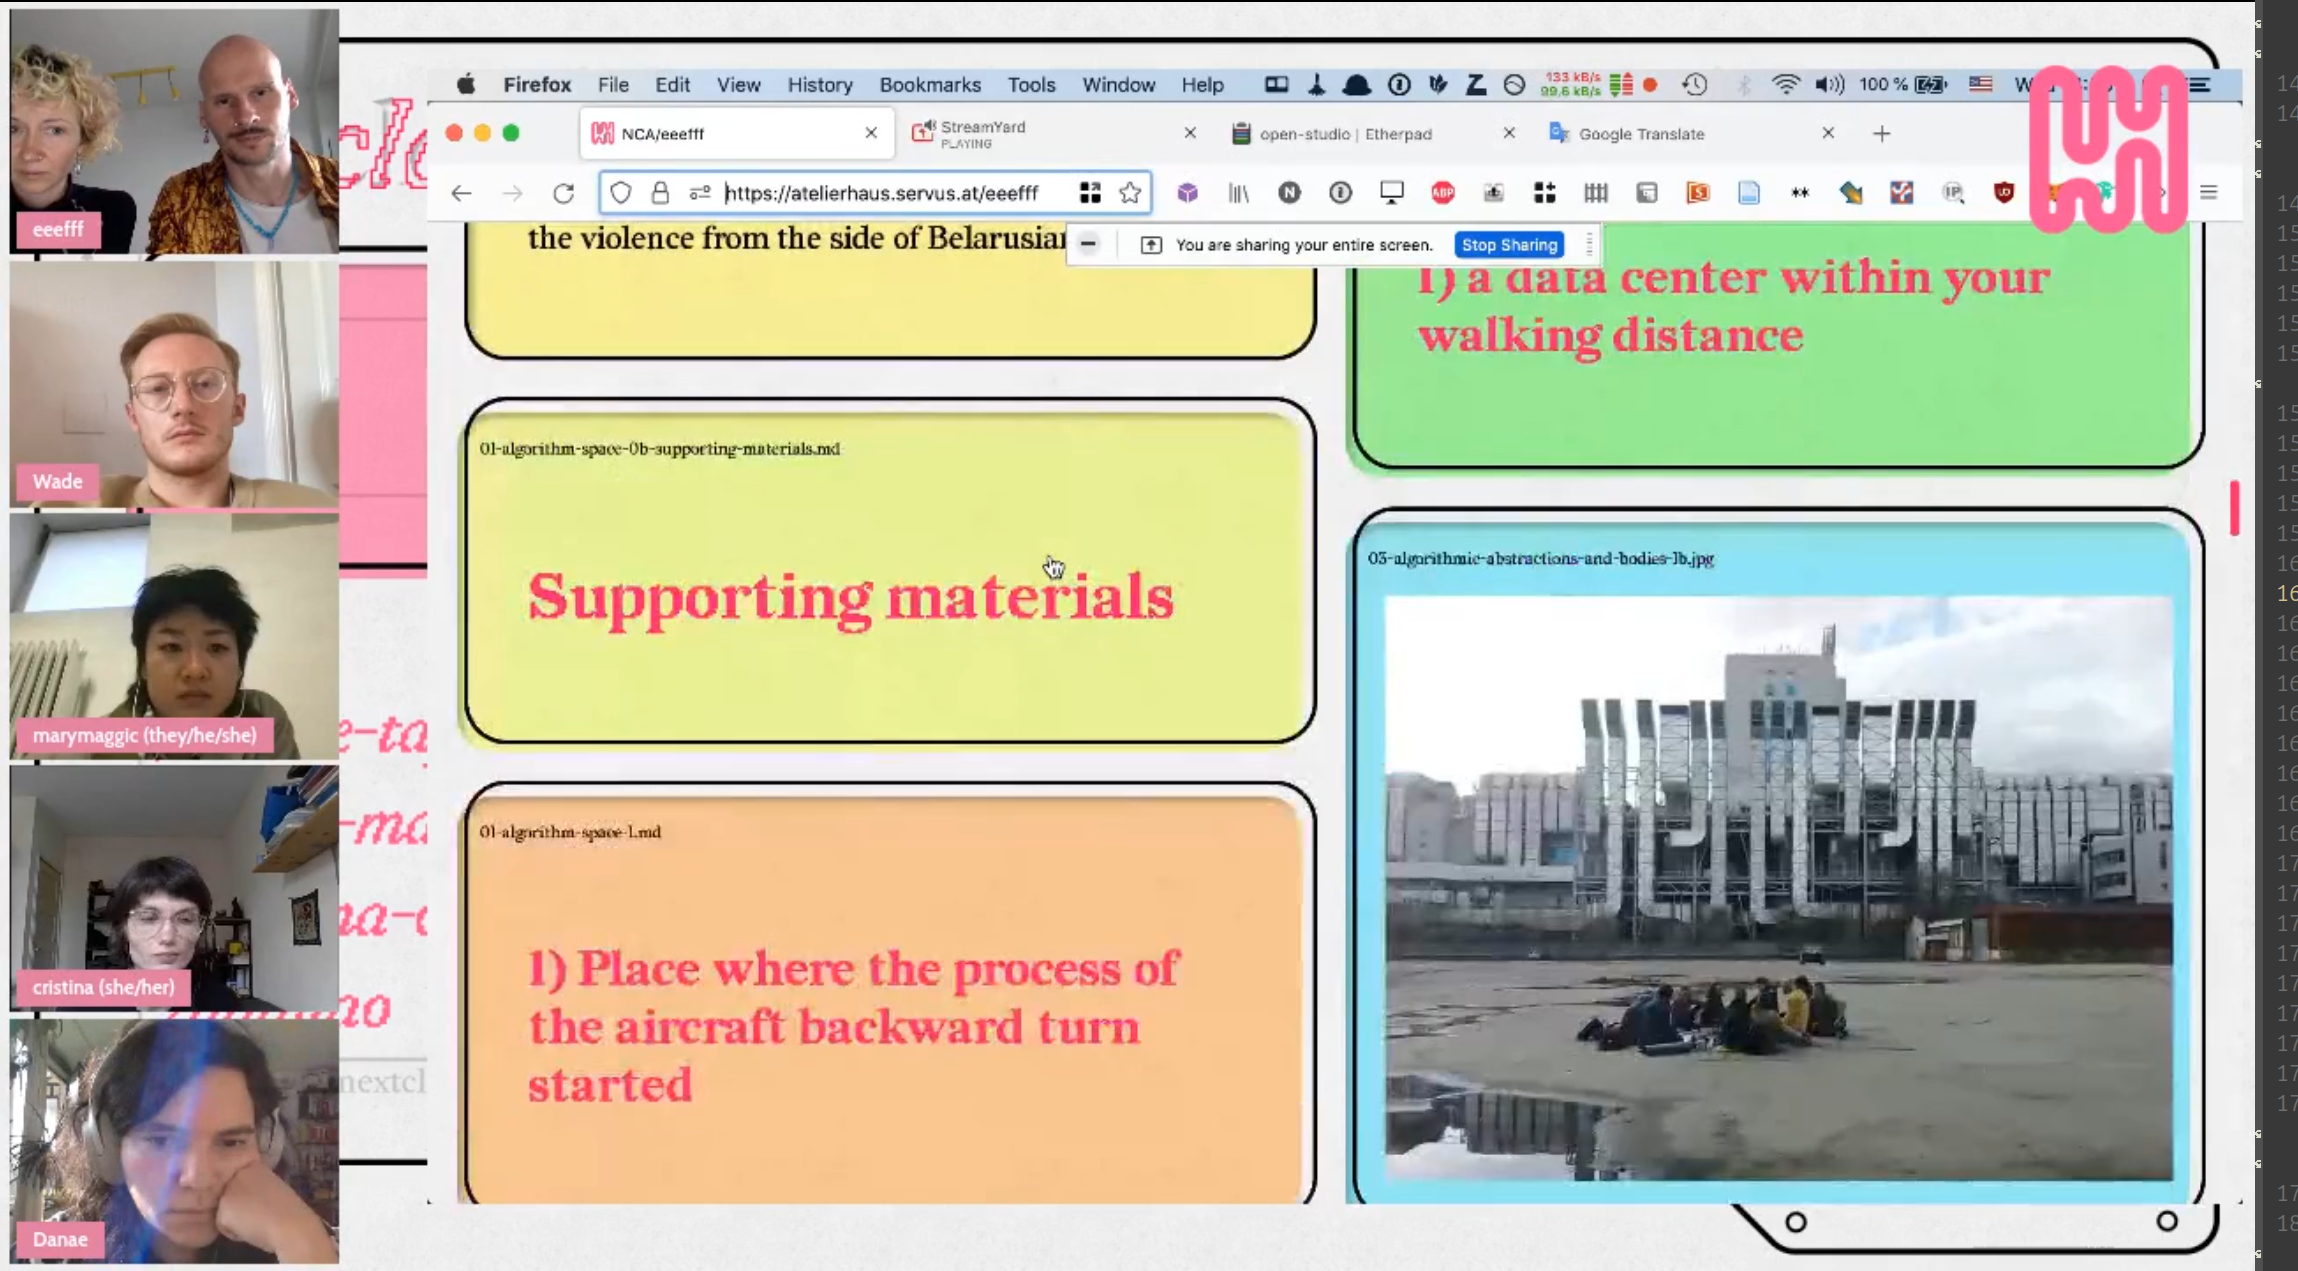The image size is (2298, 1271).
Task: Click the atelierhaus URL address field
Action: pos(880,193)
